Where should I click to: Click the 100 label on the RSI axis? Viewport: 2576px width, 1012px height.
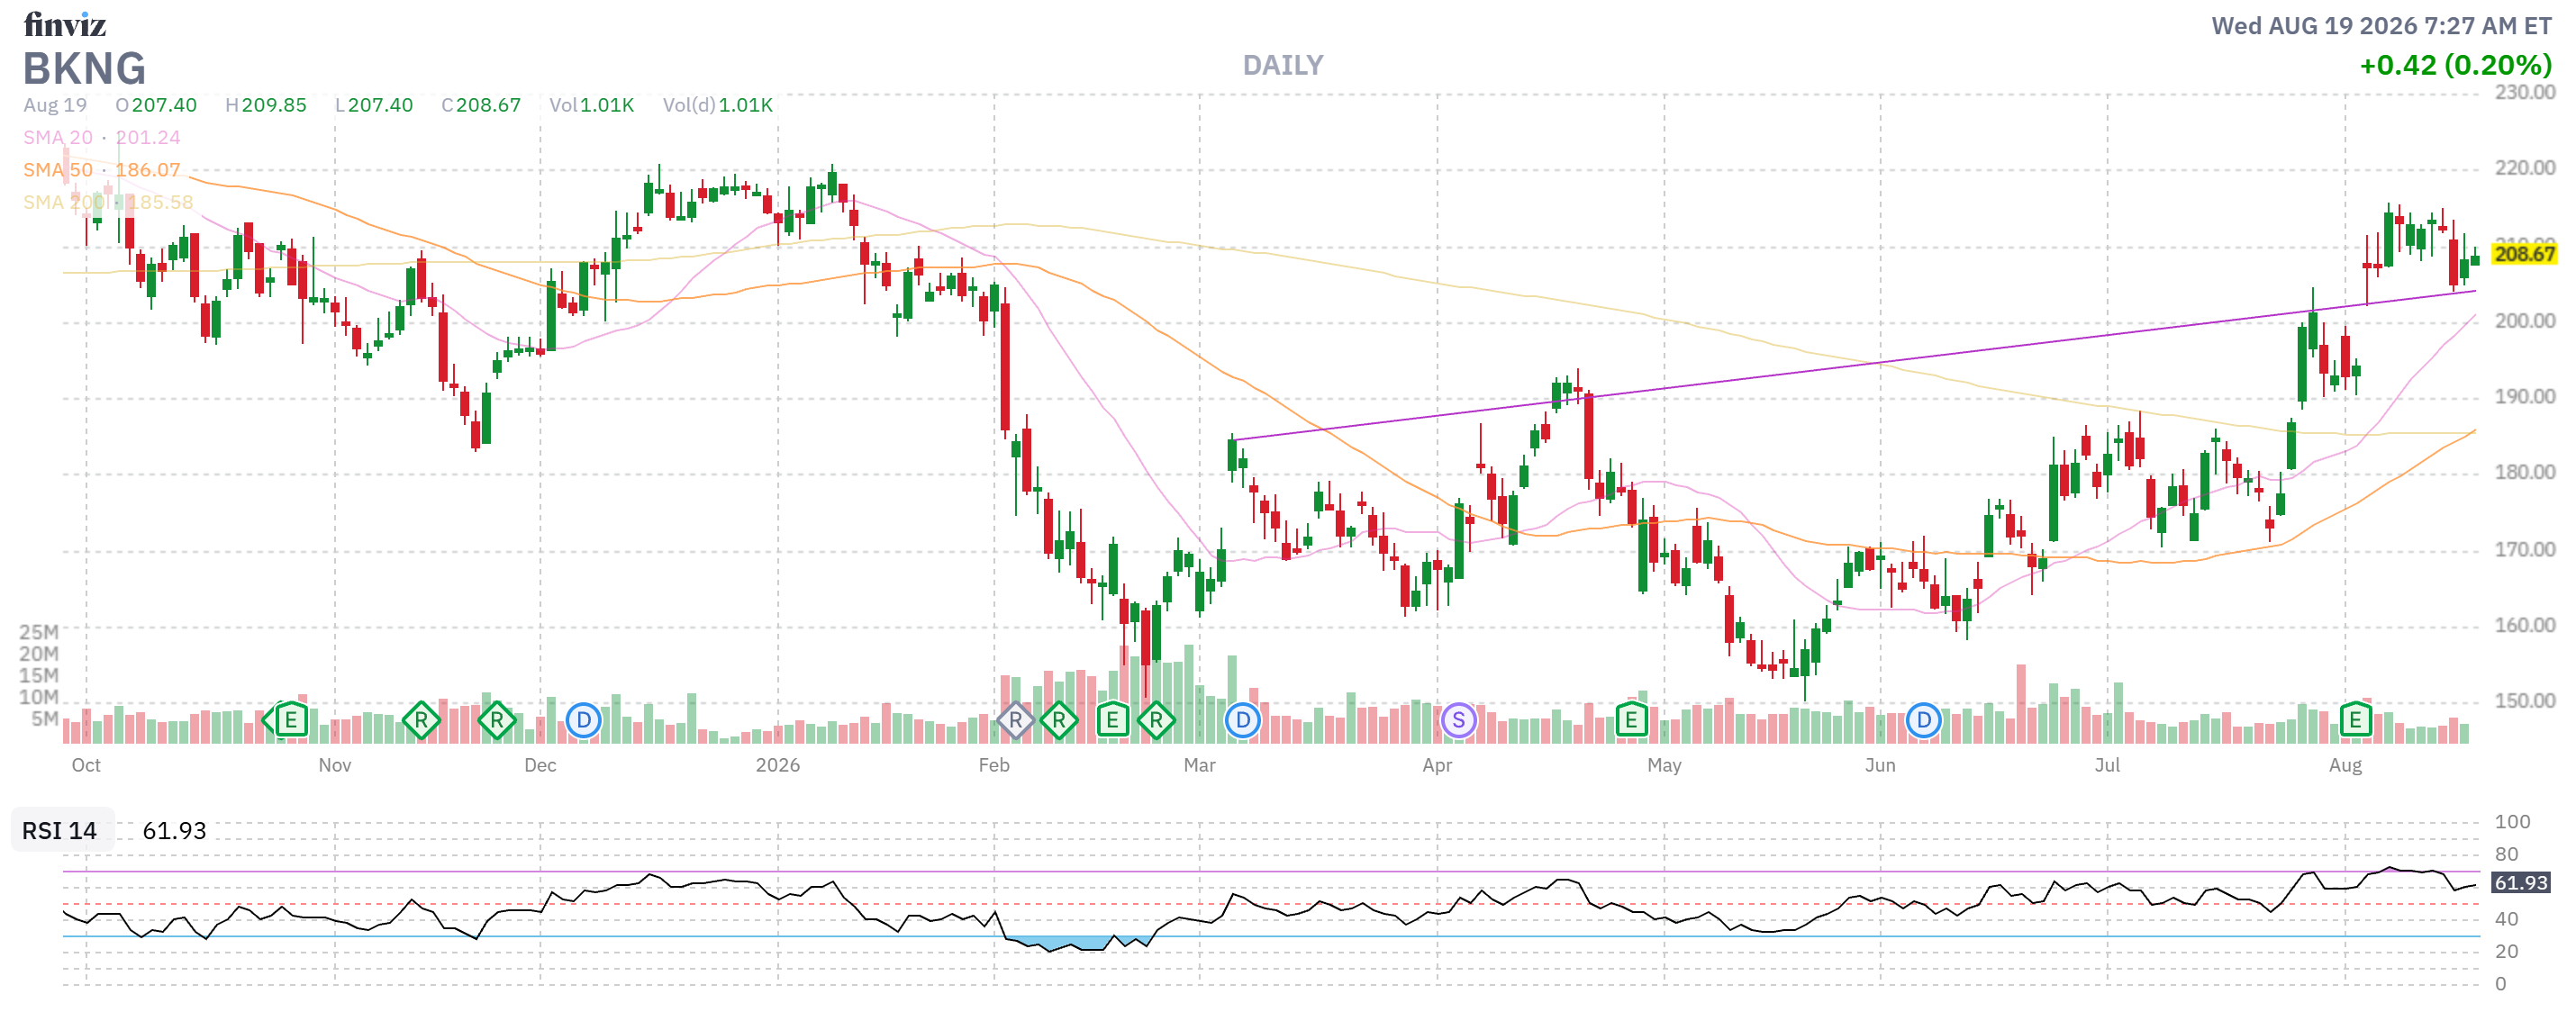click(2512, 822)
